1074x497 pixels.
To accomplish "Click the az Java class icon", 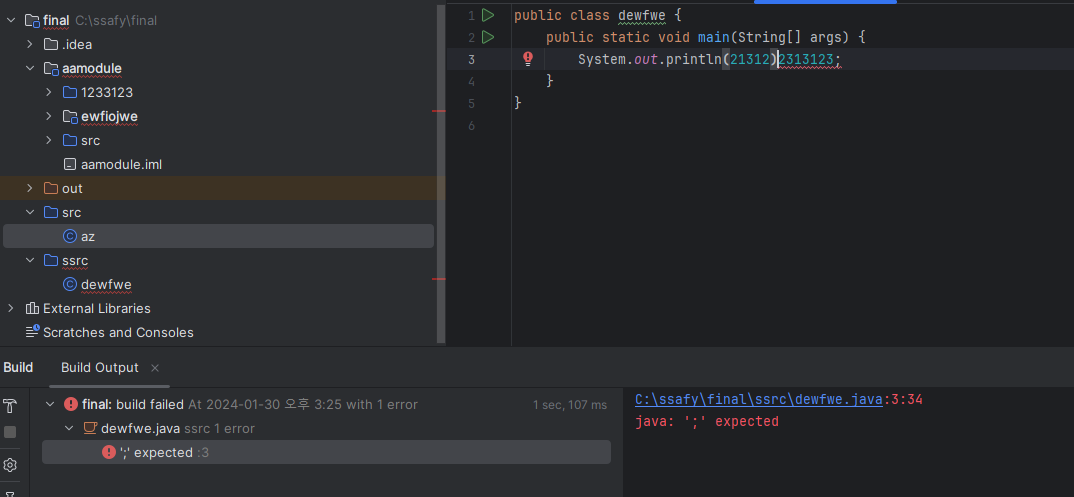I will pyautogui.click(x=70, y=236).
